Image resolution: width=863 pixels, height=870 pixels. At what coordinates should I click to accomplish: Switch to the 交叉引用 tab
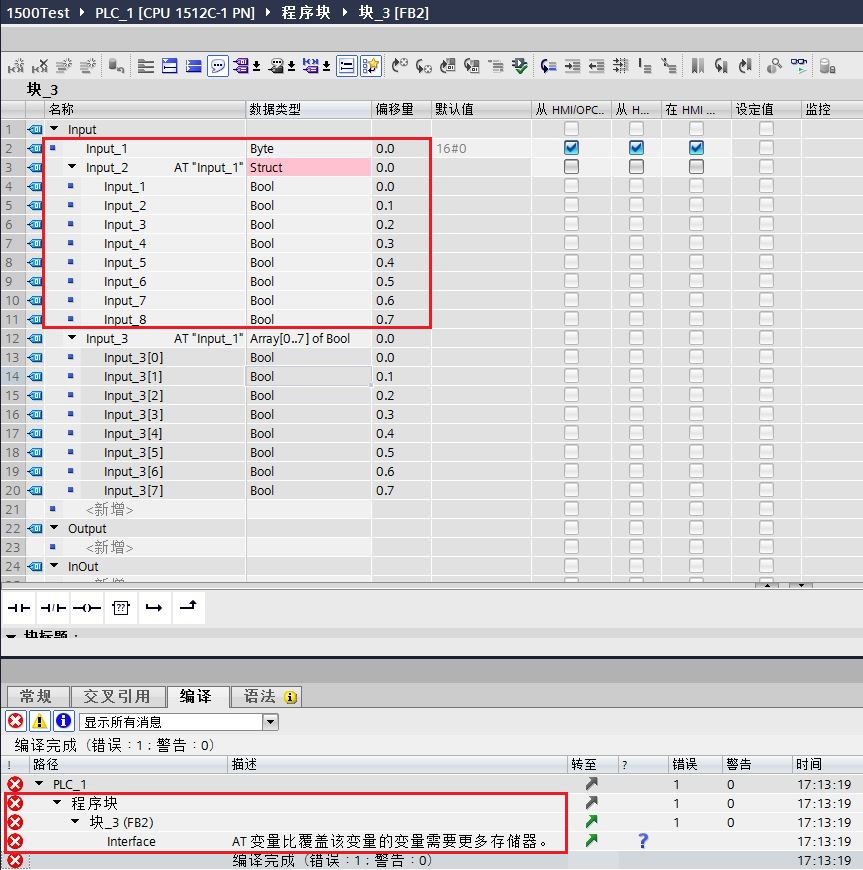(x=117, y=696)
